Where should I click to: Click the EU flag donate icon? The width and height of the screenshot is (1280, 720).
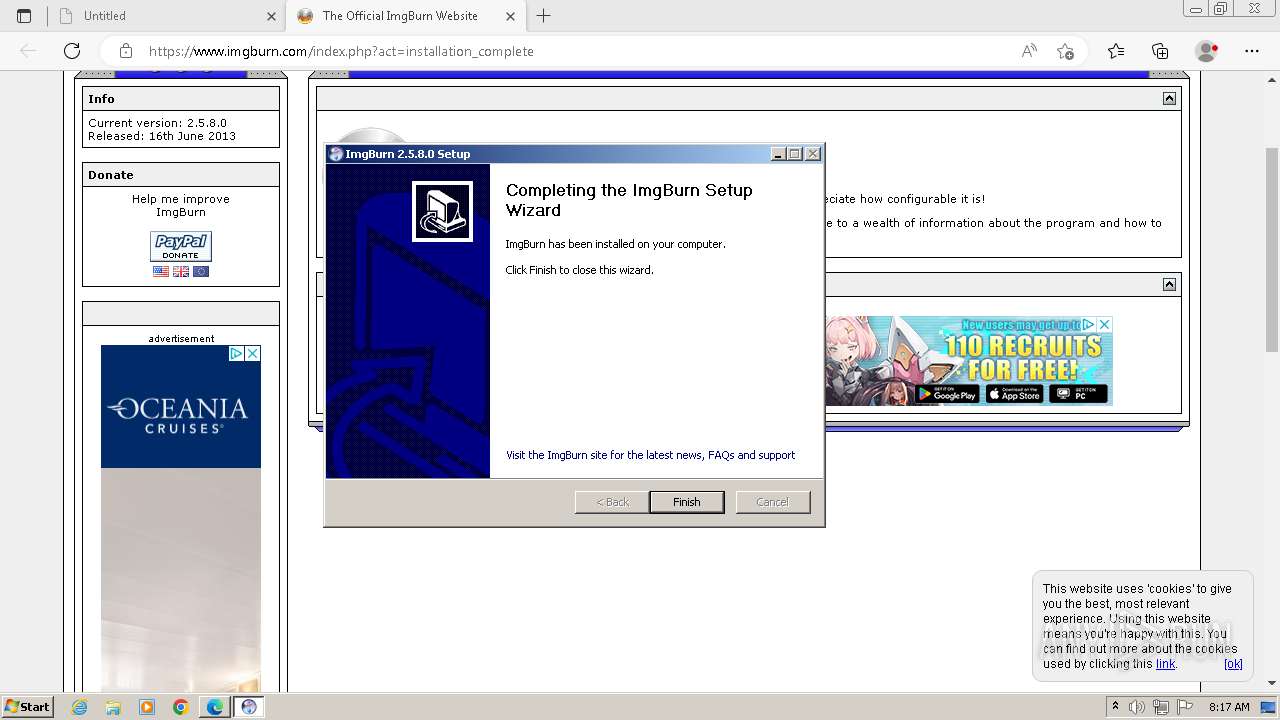[201, 271]
